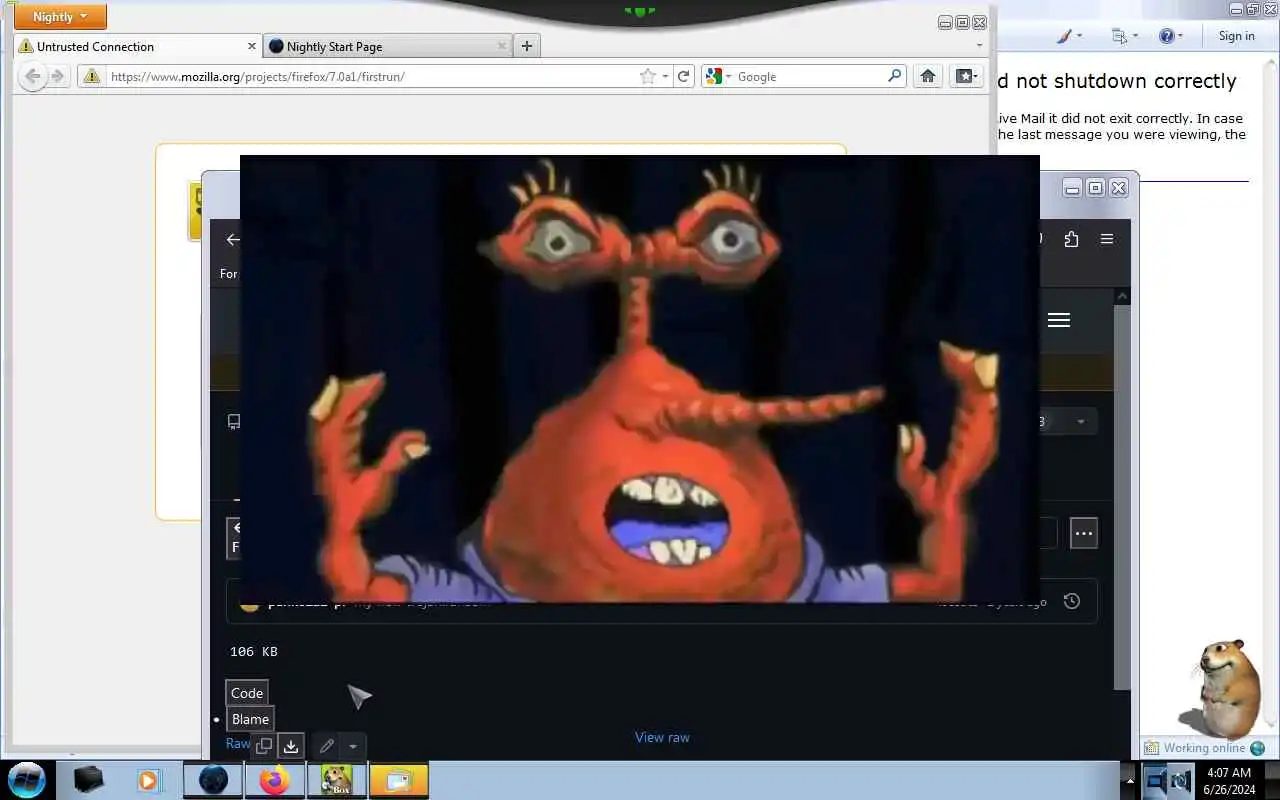Image resolution: width=1280 pixels, height=800 pixels.
Task: Open the blue Help icon in Mail
Action: pyautogui.click(x=1170, y=36)
